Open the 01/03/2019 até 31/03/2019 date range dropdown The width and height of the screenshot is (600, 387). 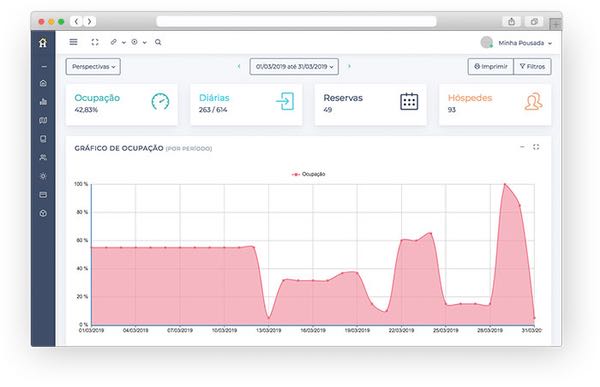(x=294, y=67)
